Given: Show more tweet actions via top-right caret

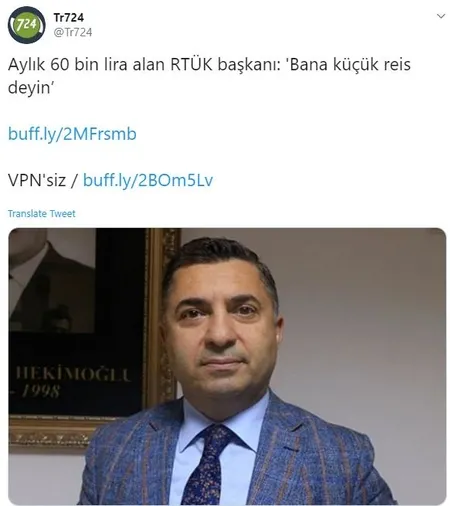Looking at the screenshot, I should pyautogui.click(x=441, y=16).
